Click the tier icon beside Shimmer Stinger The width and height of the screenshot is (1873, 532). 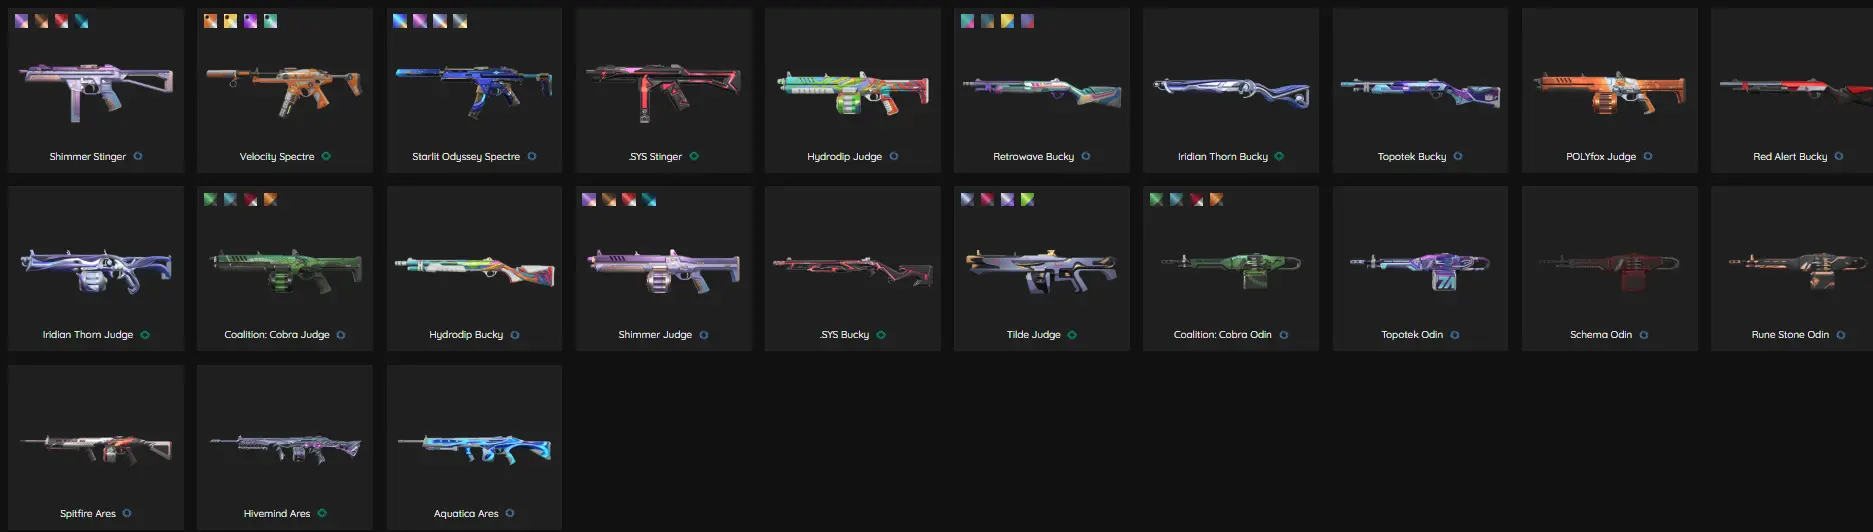(x=138, y=156)
